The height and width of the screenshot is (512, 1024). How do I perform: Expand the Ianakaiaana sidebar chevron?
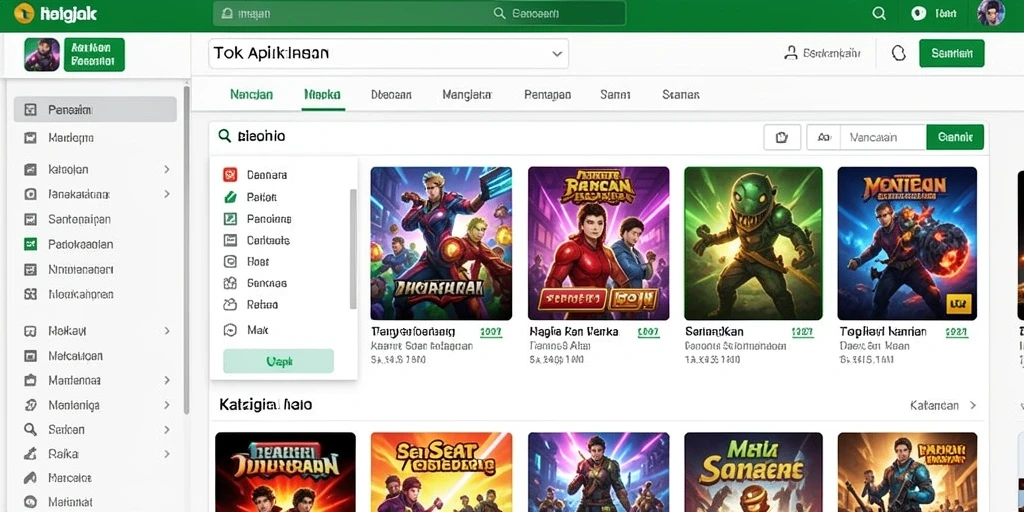pyautogui.click(x=167, y=194)
